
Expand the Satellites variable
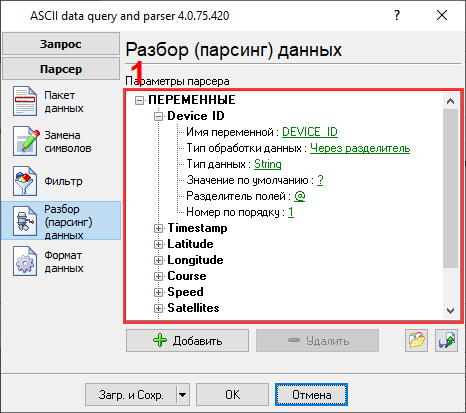[x=158, y=308]
